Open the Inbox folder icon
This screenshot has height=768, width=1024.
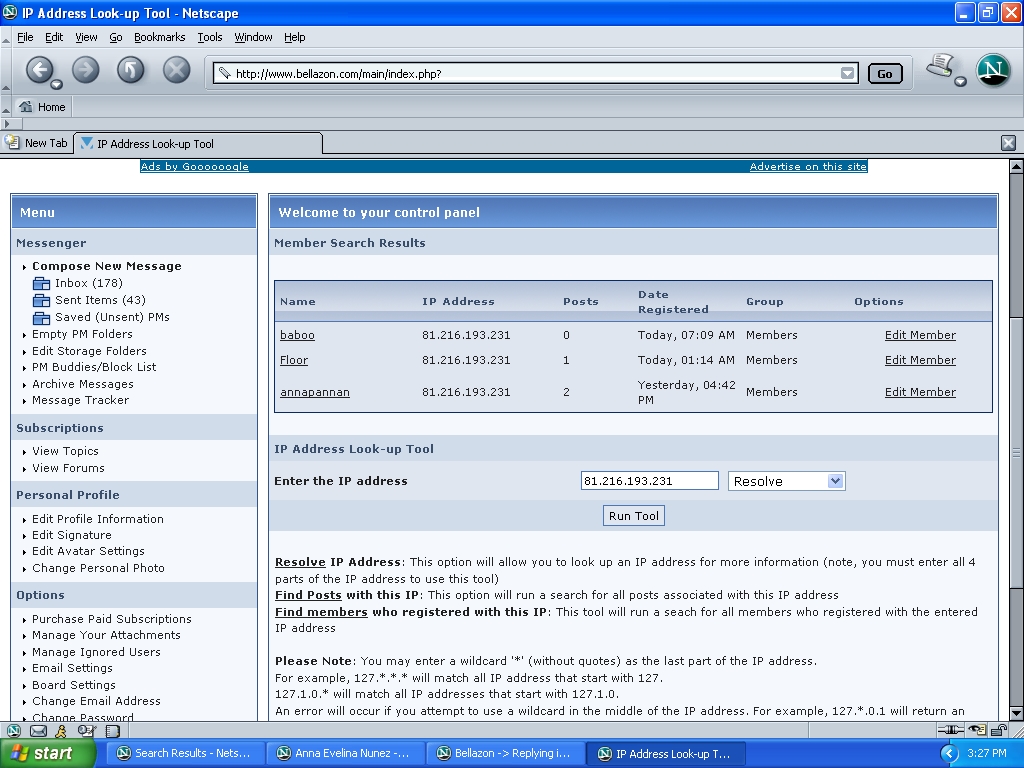pos(41,284)
